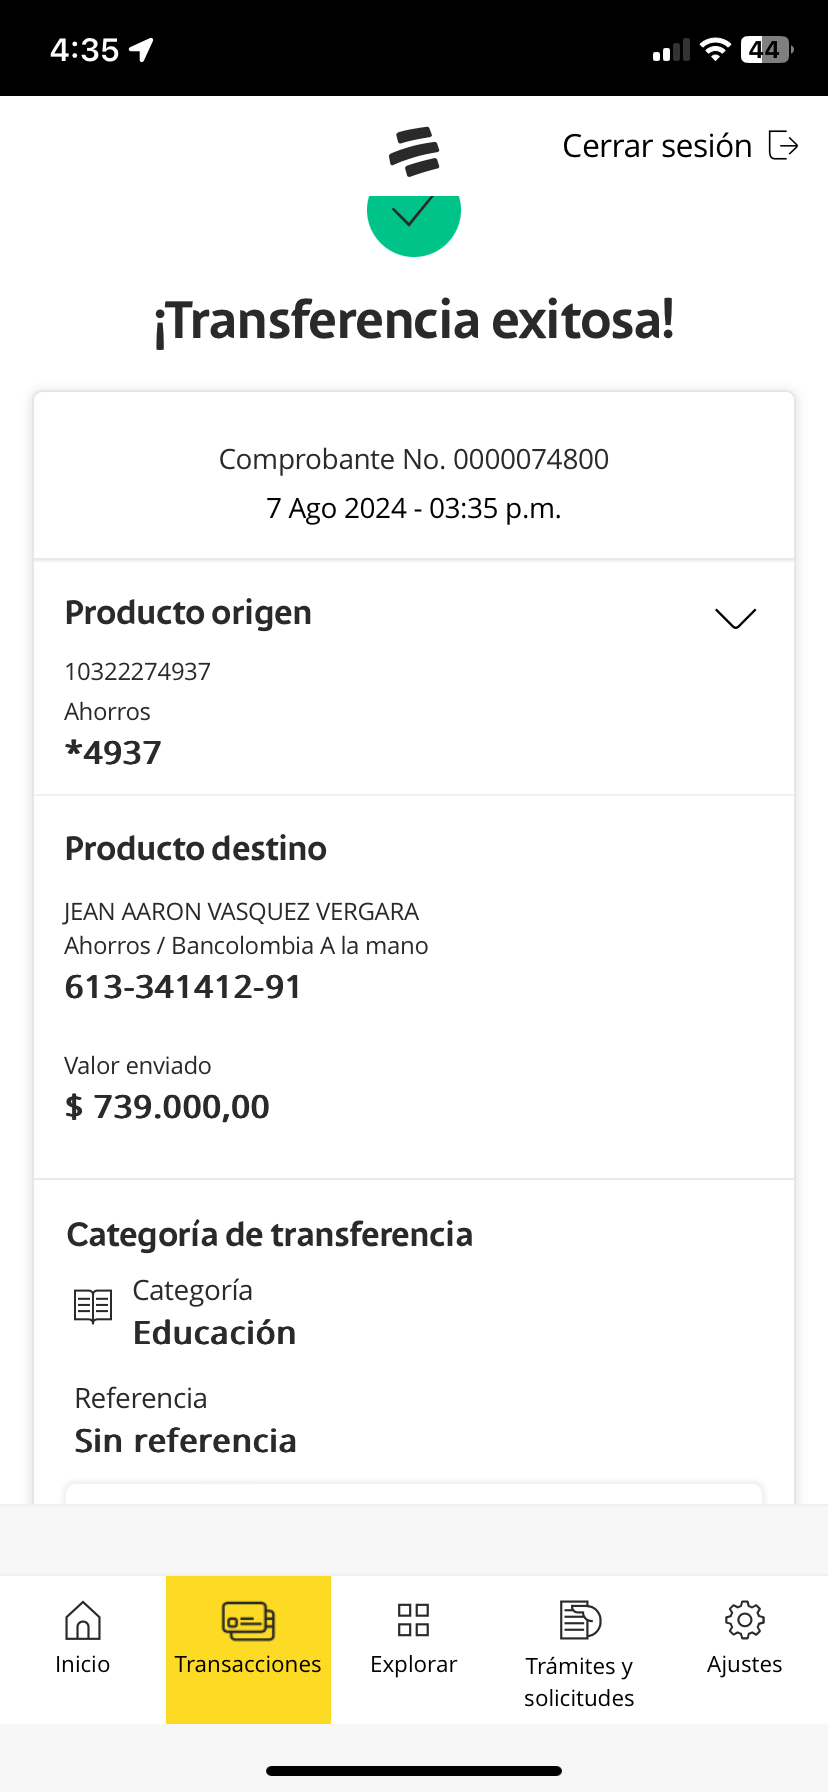This screenshot has width=828, height=1792.
Task: Tap the Transacciones card icon
Action: tap(248, 1621)
